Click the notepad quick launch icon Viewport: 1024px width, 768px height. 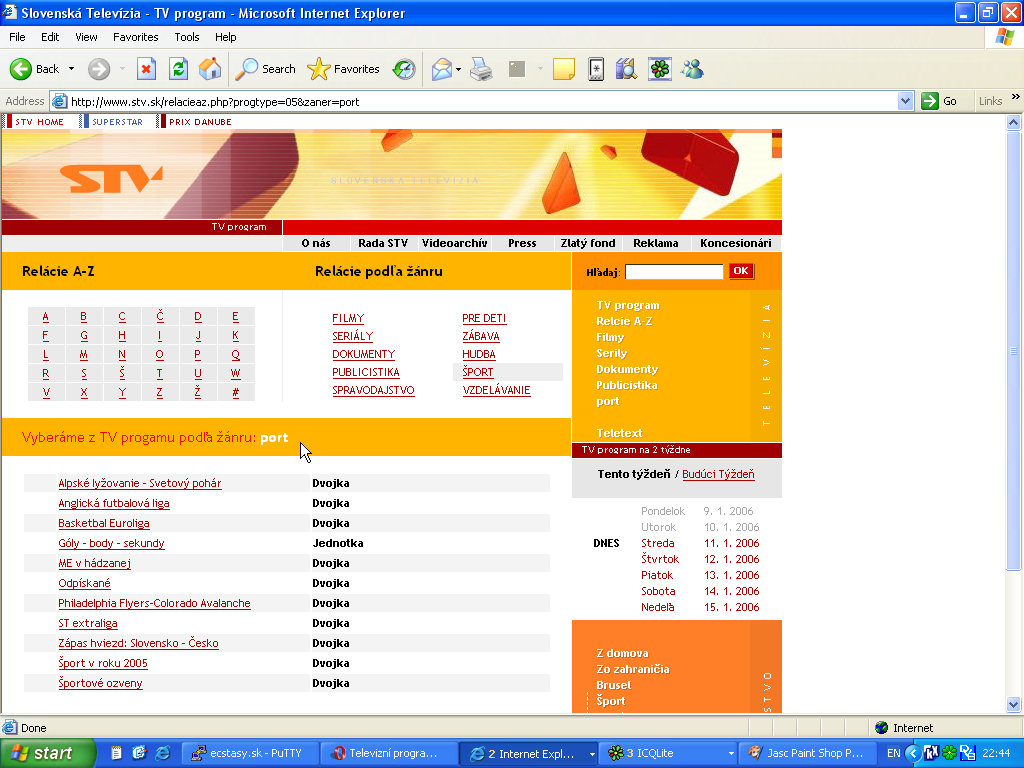click(x=116, y=753)
